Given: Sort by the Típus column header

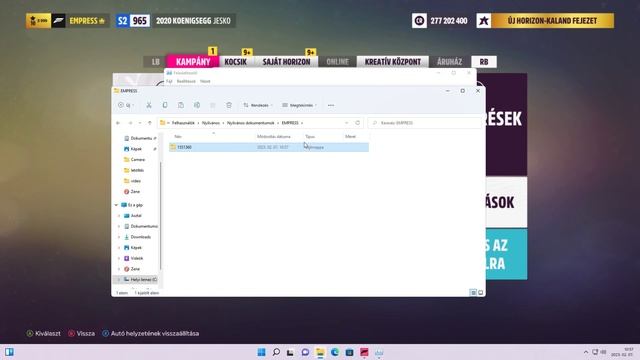Looking at the screenshot, I should coord(310,136).
